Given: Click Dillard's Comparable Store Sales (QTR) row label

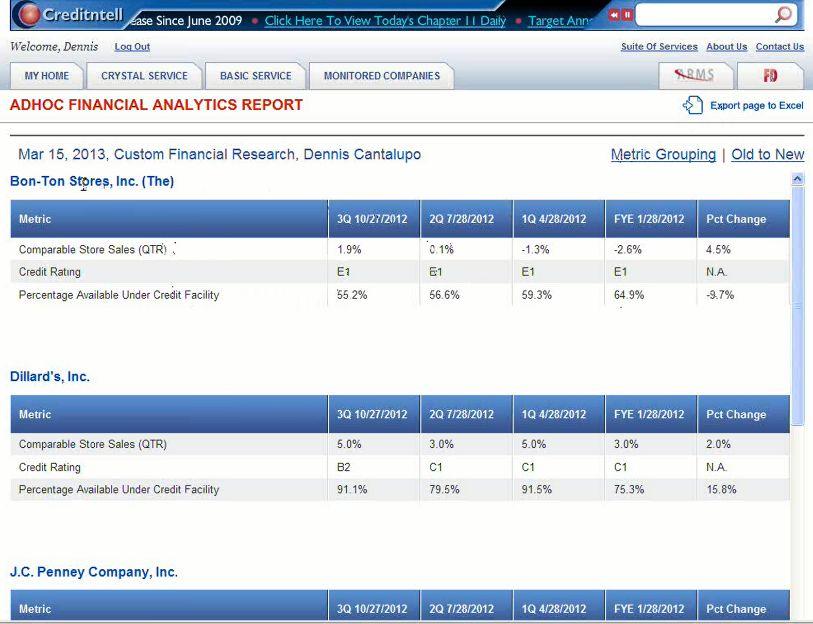Looking at the screenshot, I should click(93, 444).
